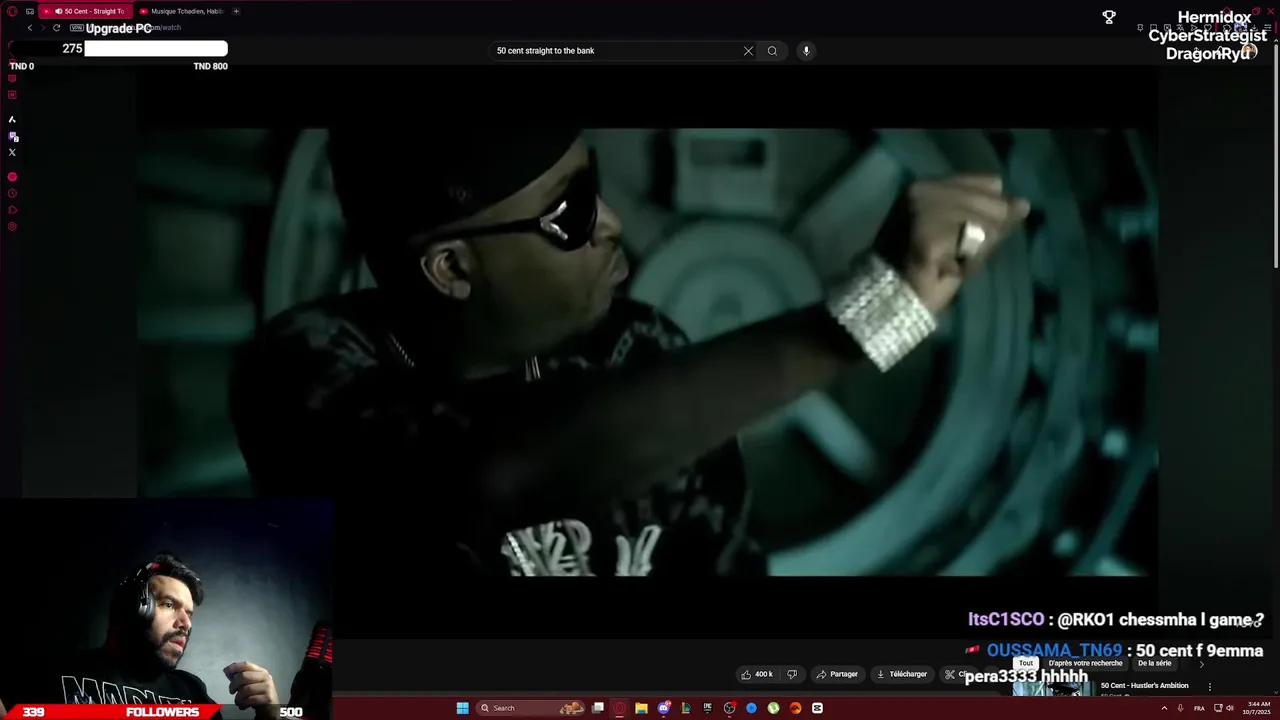
Task: Select the D'après votre recherche chip
Action: 1085,663
